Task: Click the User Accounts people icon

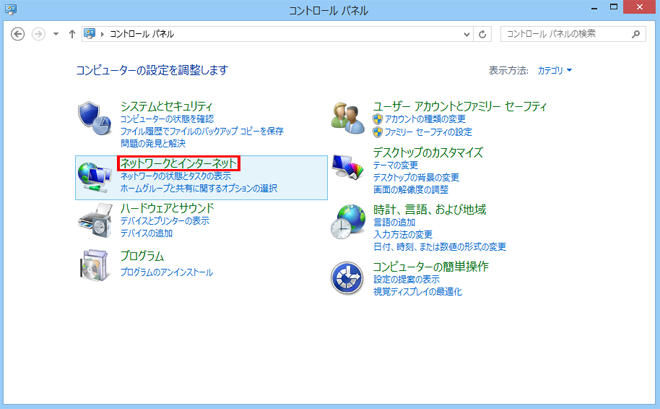Action: pyautogui.click(x=349, y=117)
